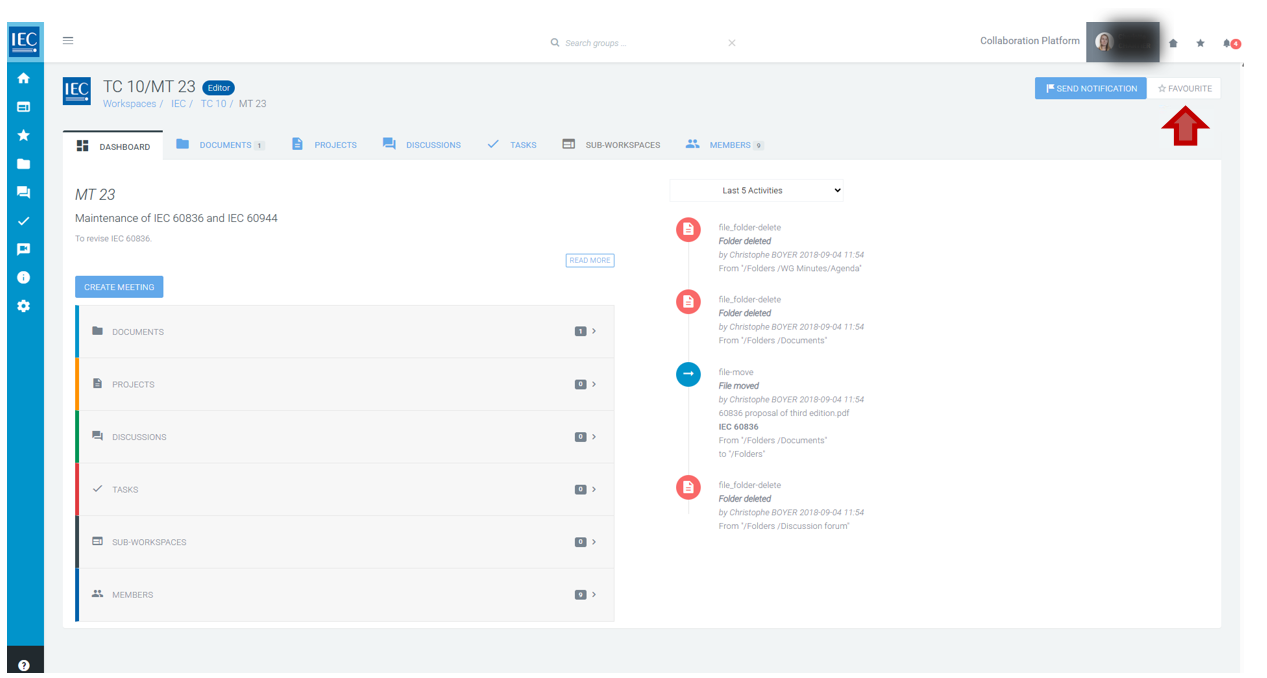
Task: Switch to the DOCUMENTS tab
Action: (227, 144)
